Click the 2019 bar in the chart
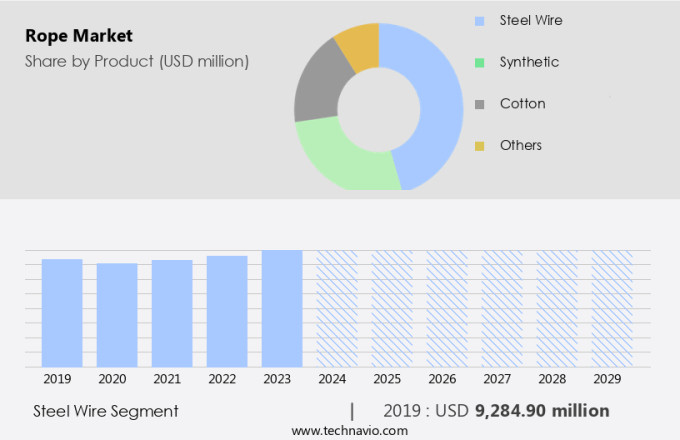Screen dimensions: 680x440 [x=62, y=313]
